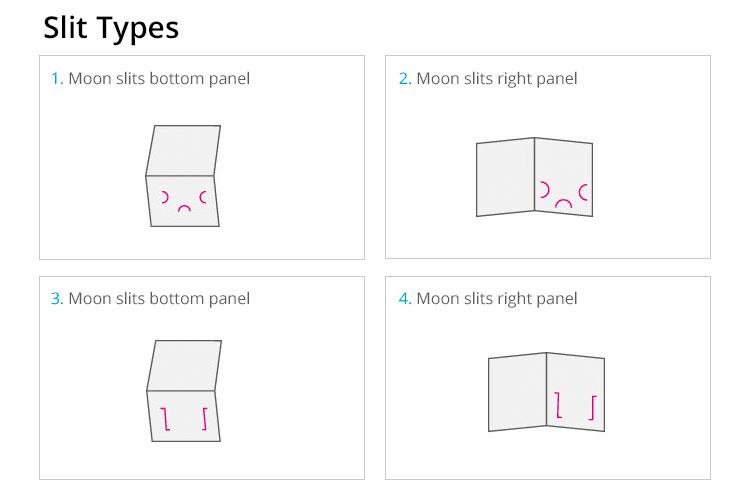Screen dimensions: 750x500
Task: Click the "Slit Types" heading
Action: pos(111,28)
